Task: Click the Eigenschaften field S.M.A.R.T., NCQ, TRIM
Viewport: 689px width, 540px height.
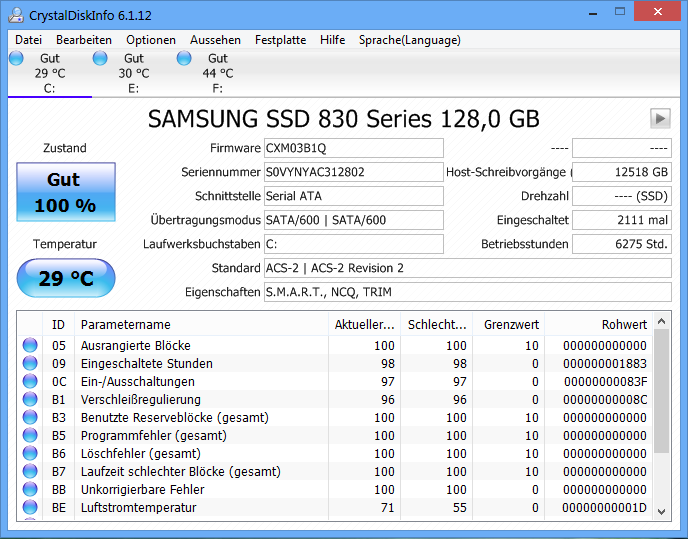Action: (x=468, y=292)
